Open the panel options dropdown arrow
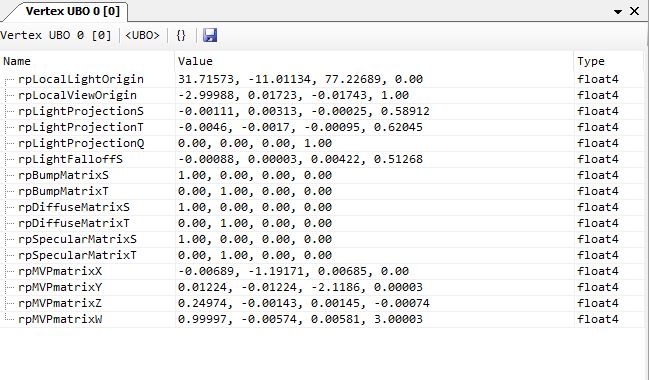Viewport: 649px width, 380px height. point(618,11)
